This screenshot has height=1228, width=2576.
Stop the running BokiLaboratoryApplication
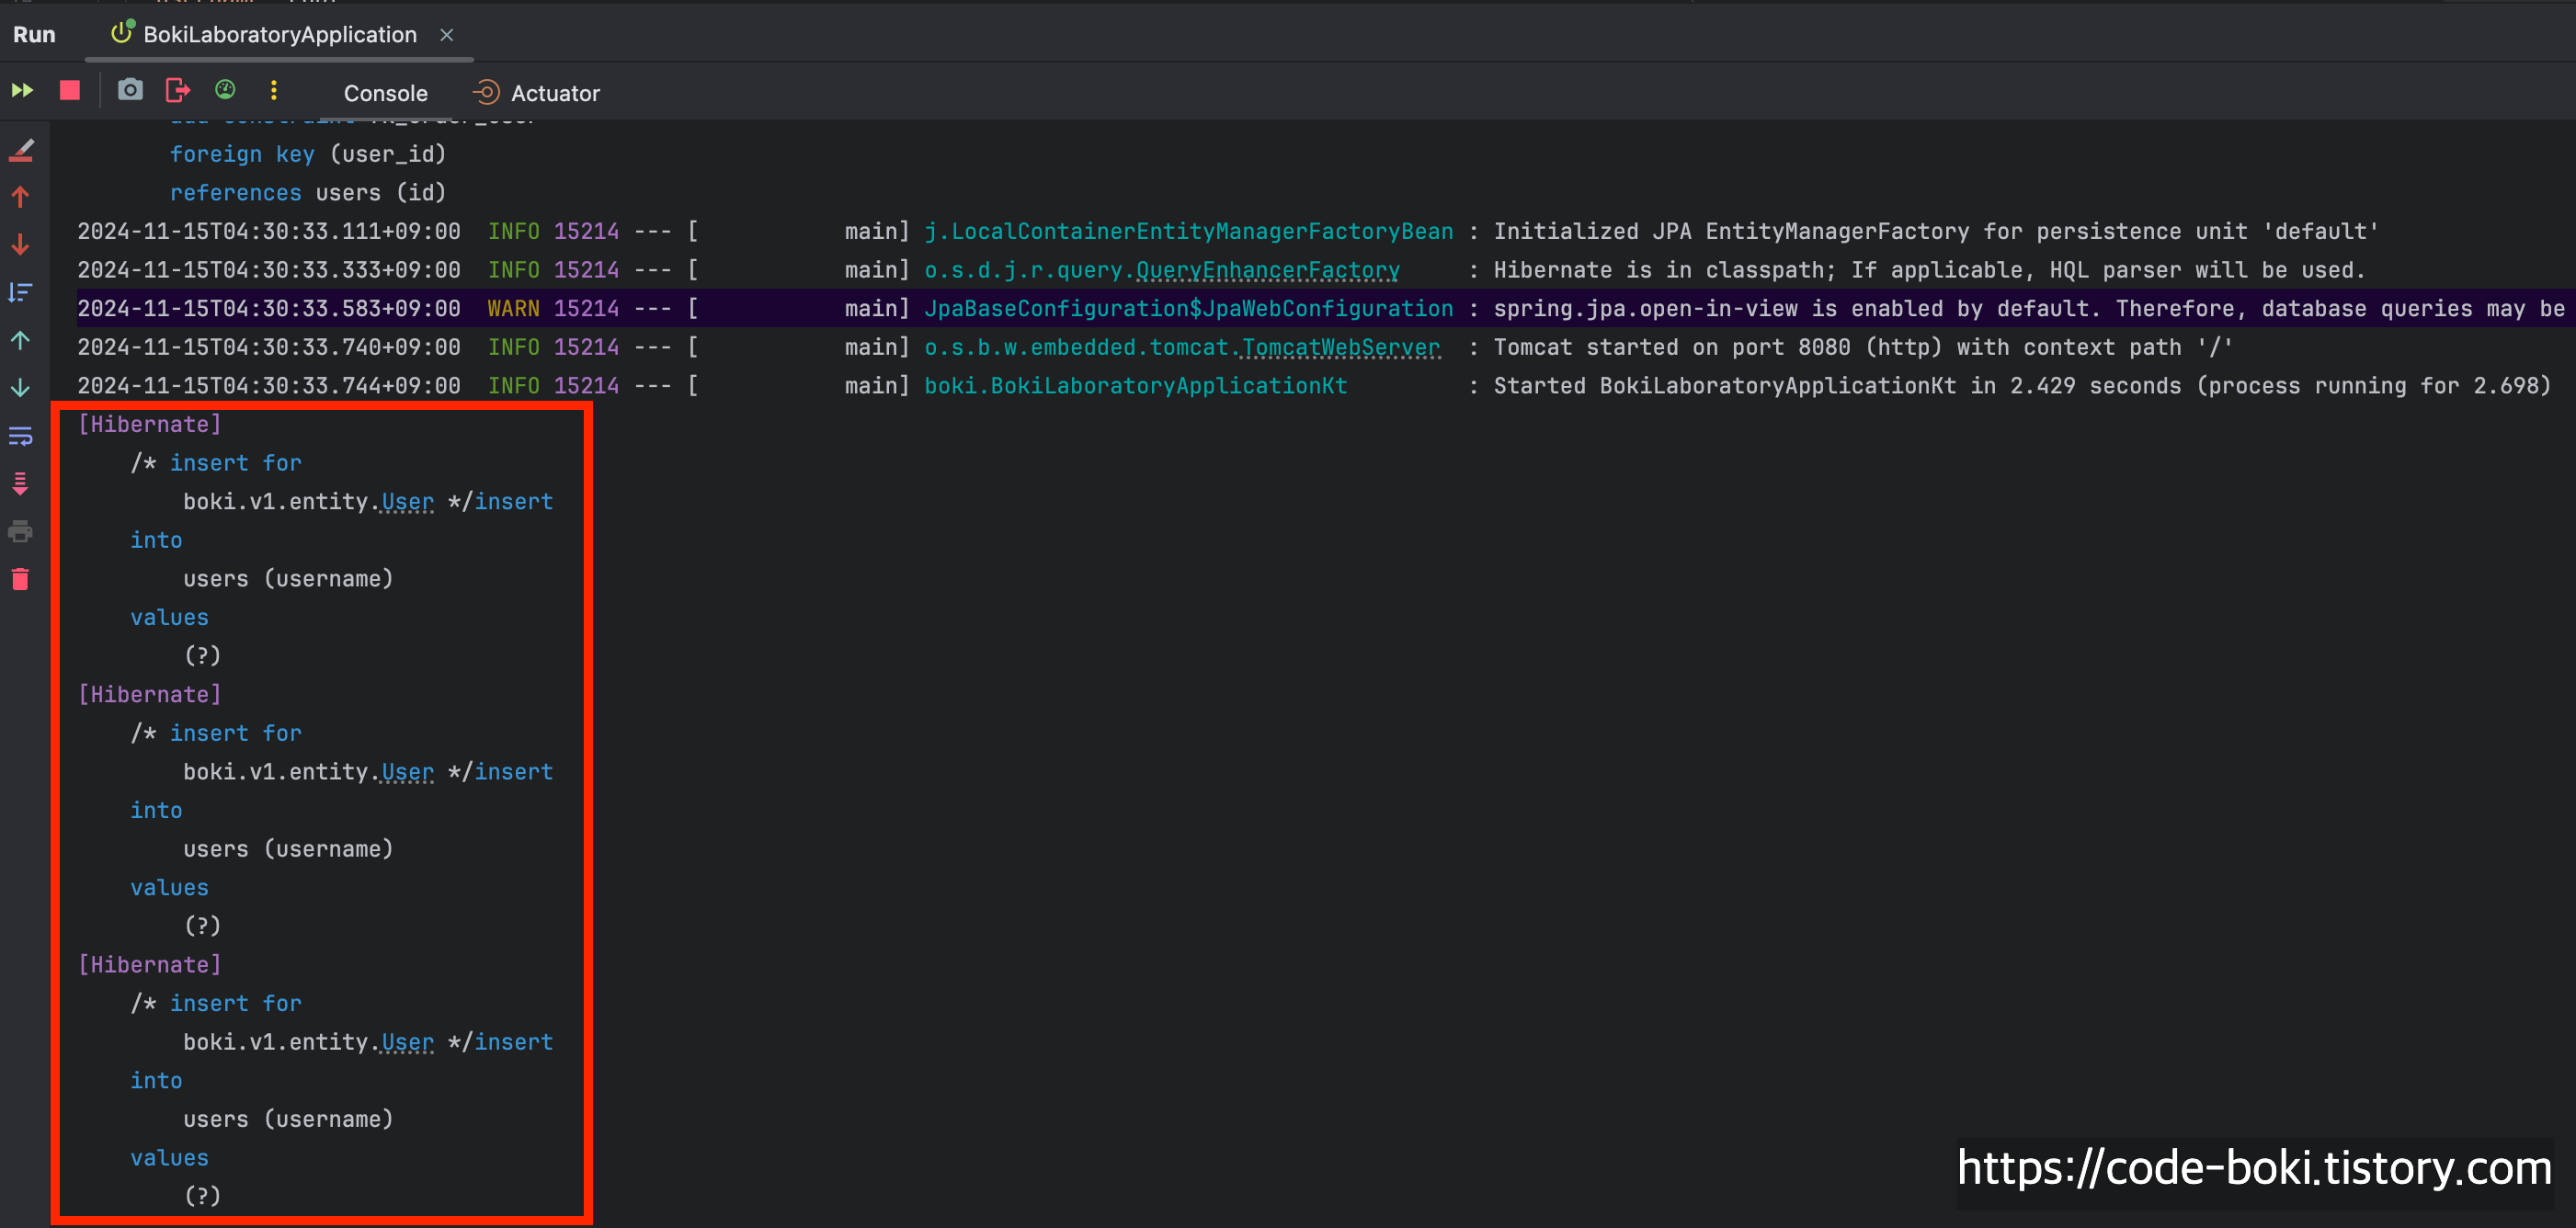click(70, 91)
